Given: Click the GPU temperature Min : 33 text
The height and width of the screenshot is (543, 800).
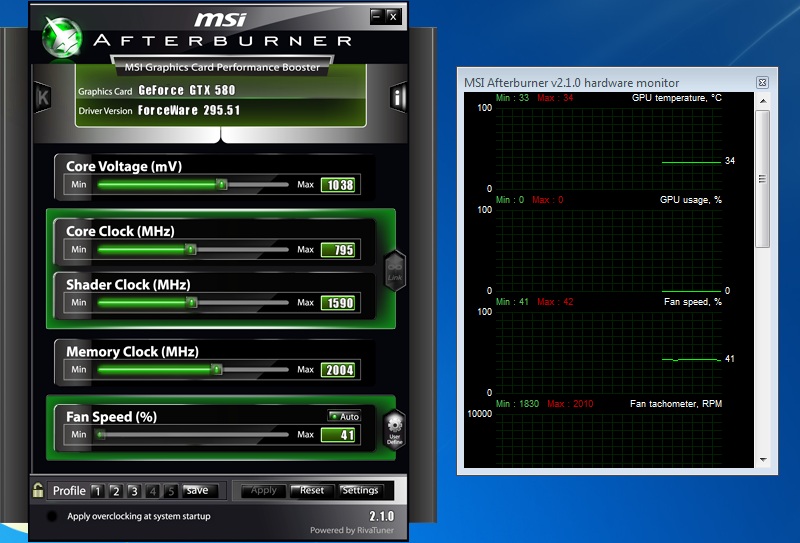Looking at the screenshot, I should click(x=512, y=97).
